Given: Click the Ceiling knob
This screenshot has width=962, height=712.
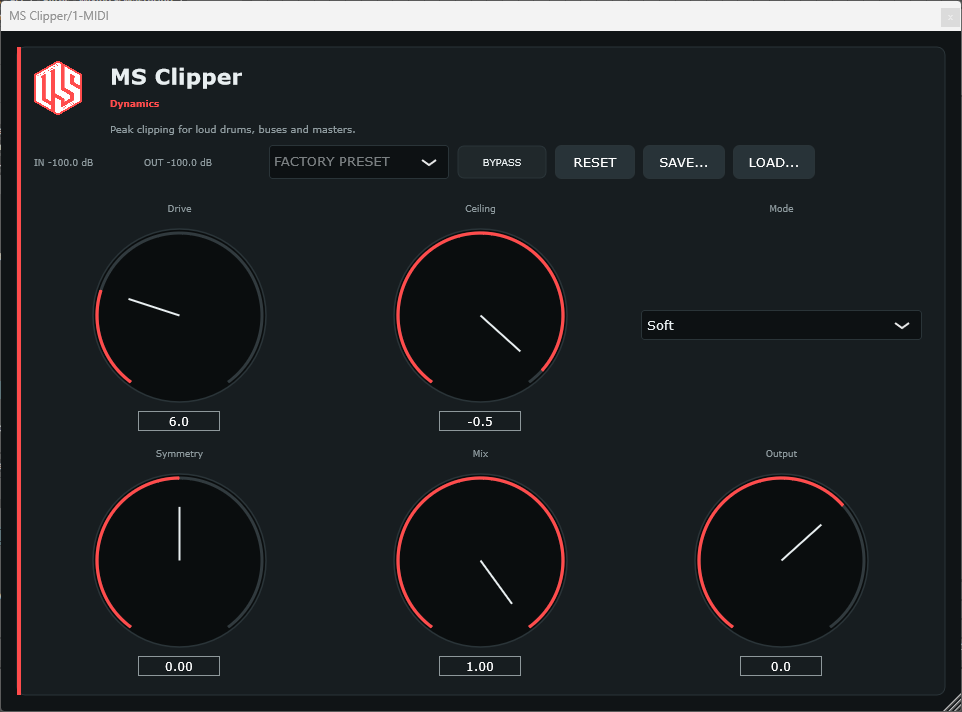Looking at the screenshot, I should click(x=480, y=315).
